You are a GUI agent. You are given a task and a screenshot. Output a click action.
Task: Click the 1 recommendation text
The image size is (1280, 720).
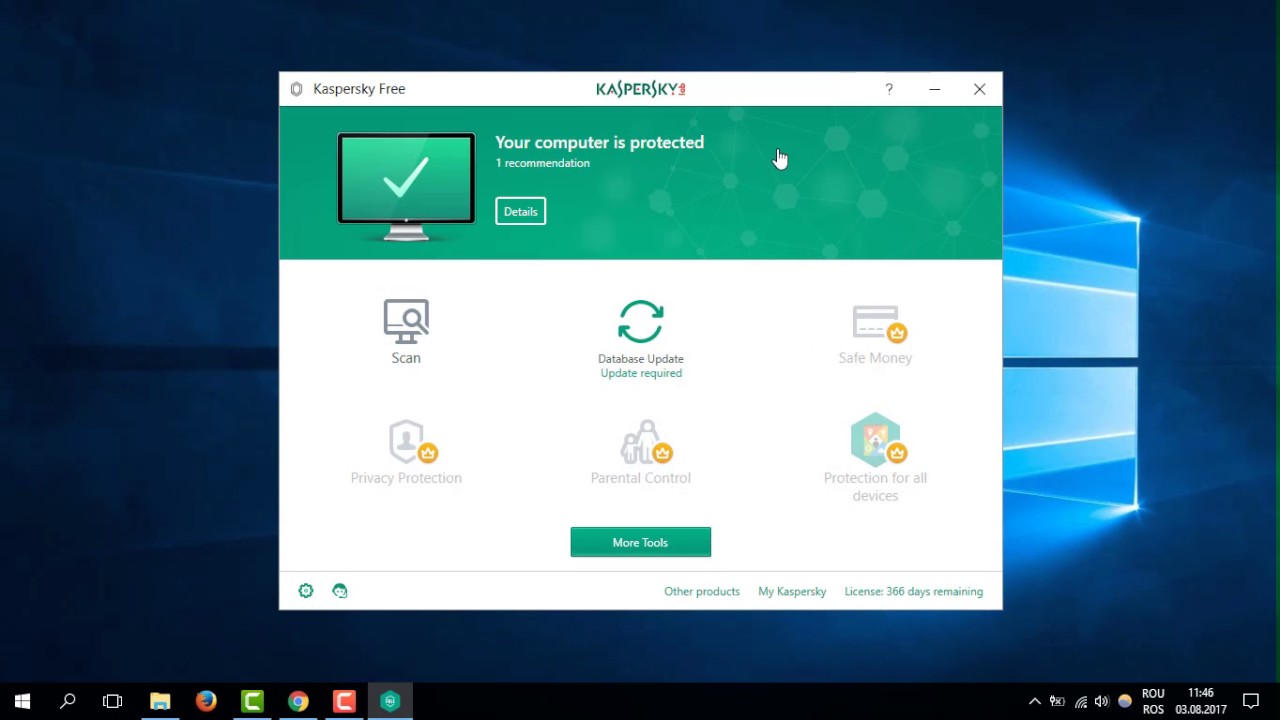543,163
